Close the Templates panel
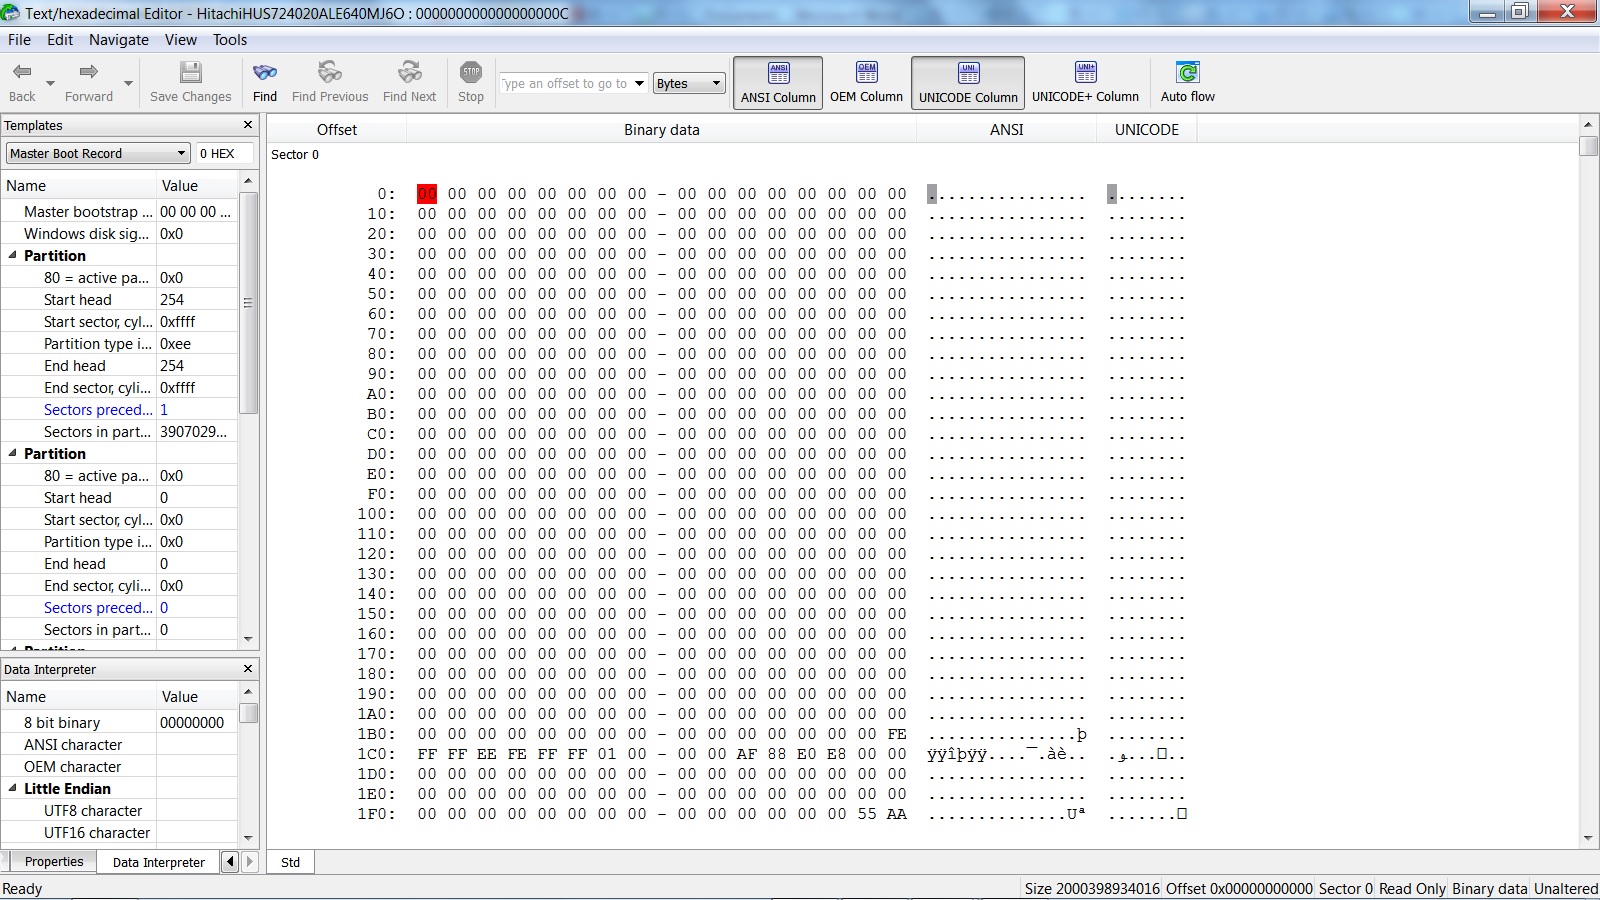Viewport: 1600px width, 900px height. (x=248, y=125)
